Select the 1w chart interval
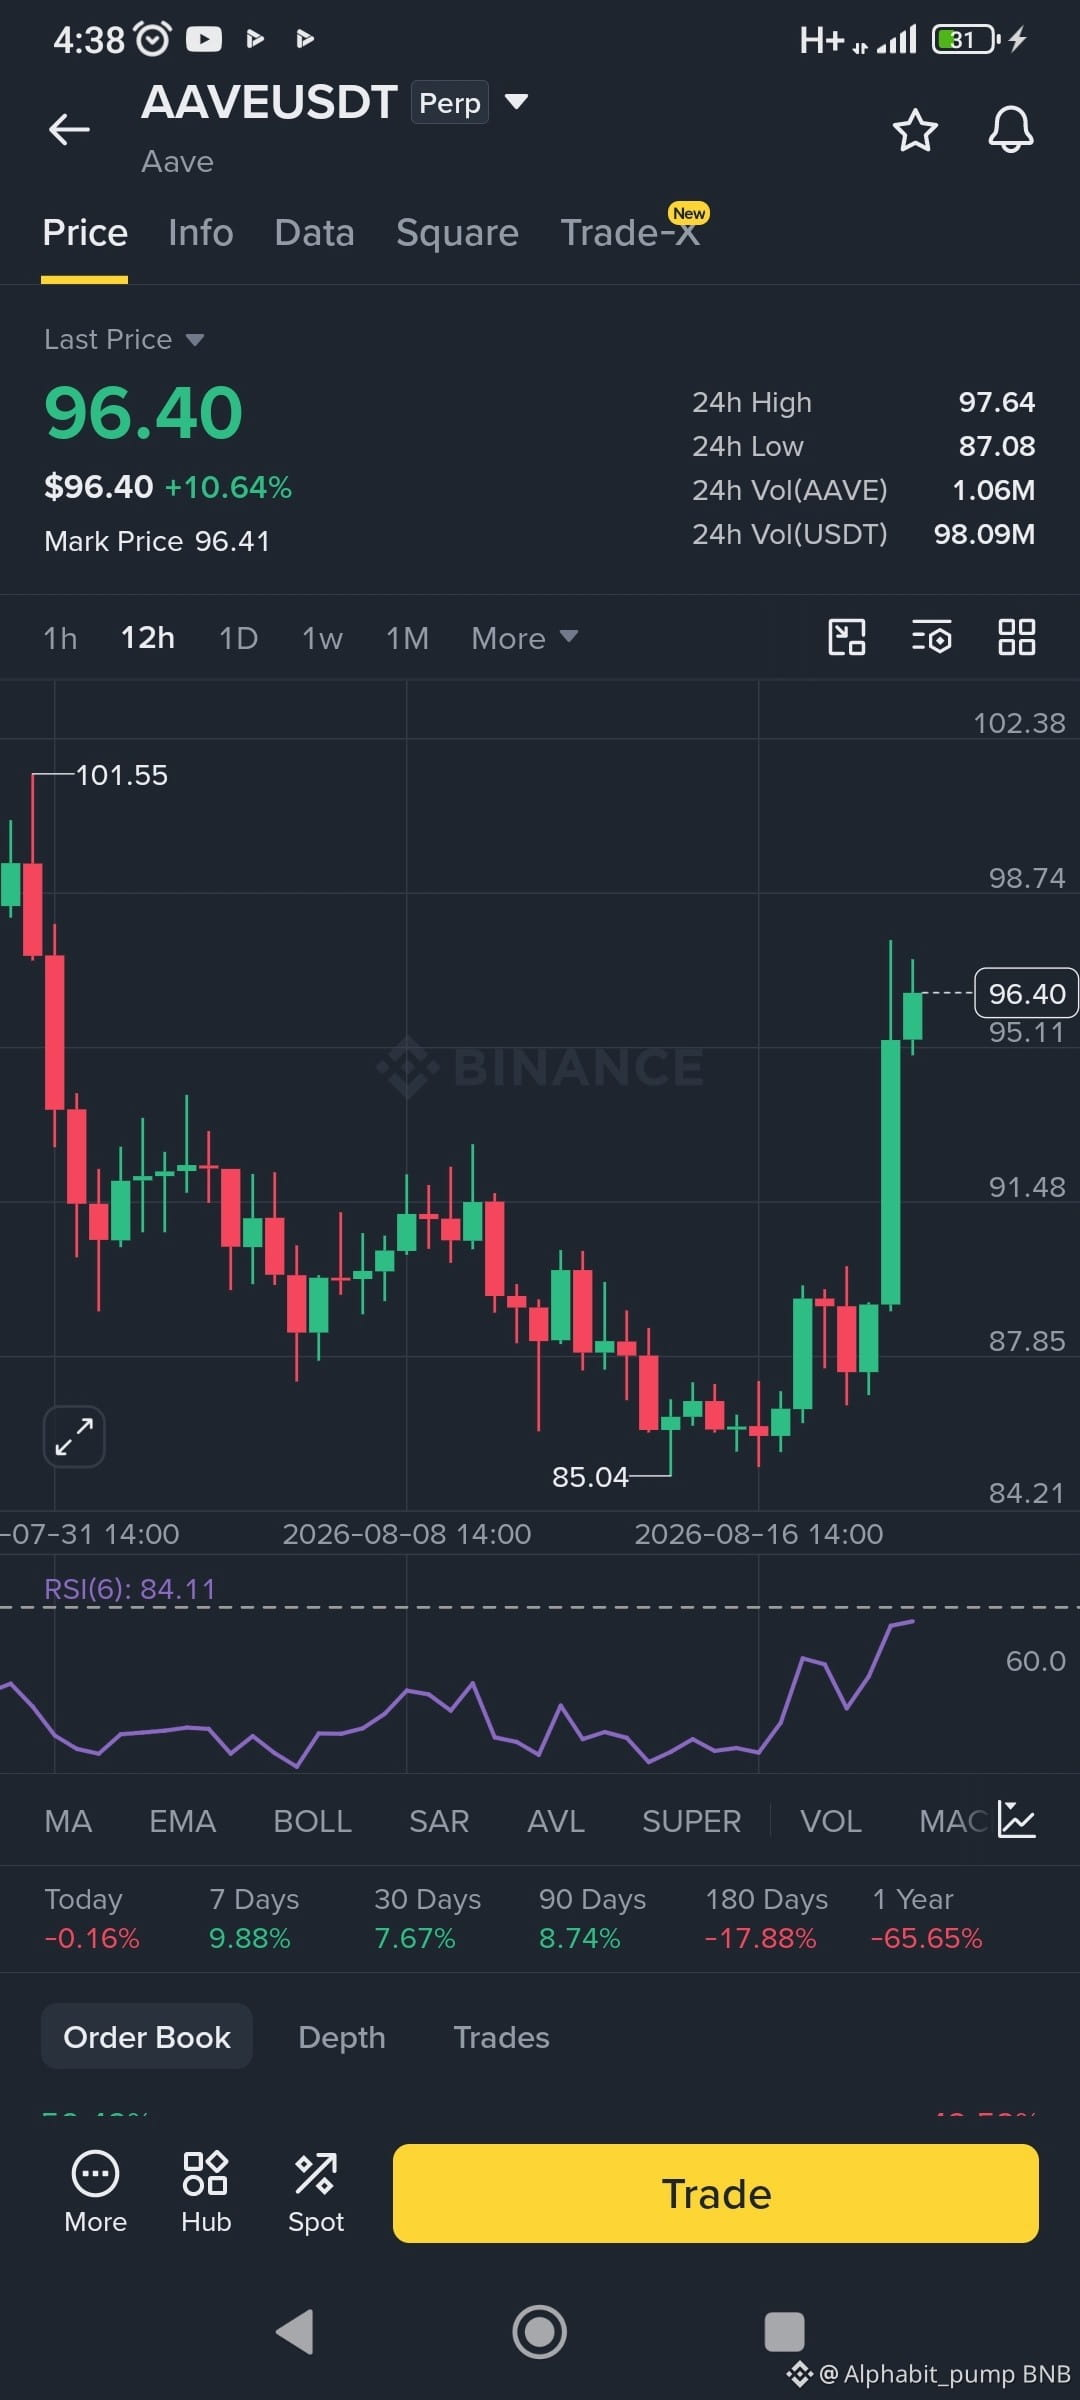 click(x=322, y=638)
